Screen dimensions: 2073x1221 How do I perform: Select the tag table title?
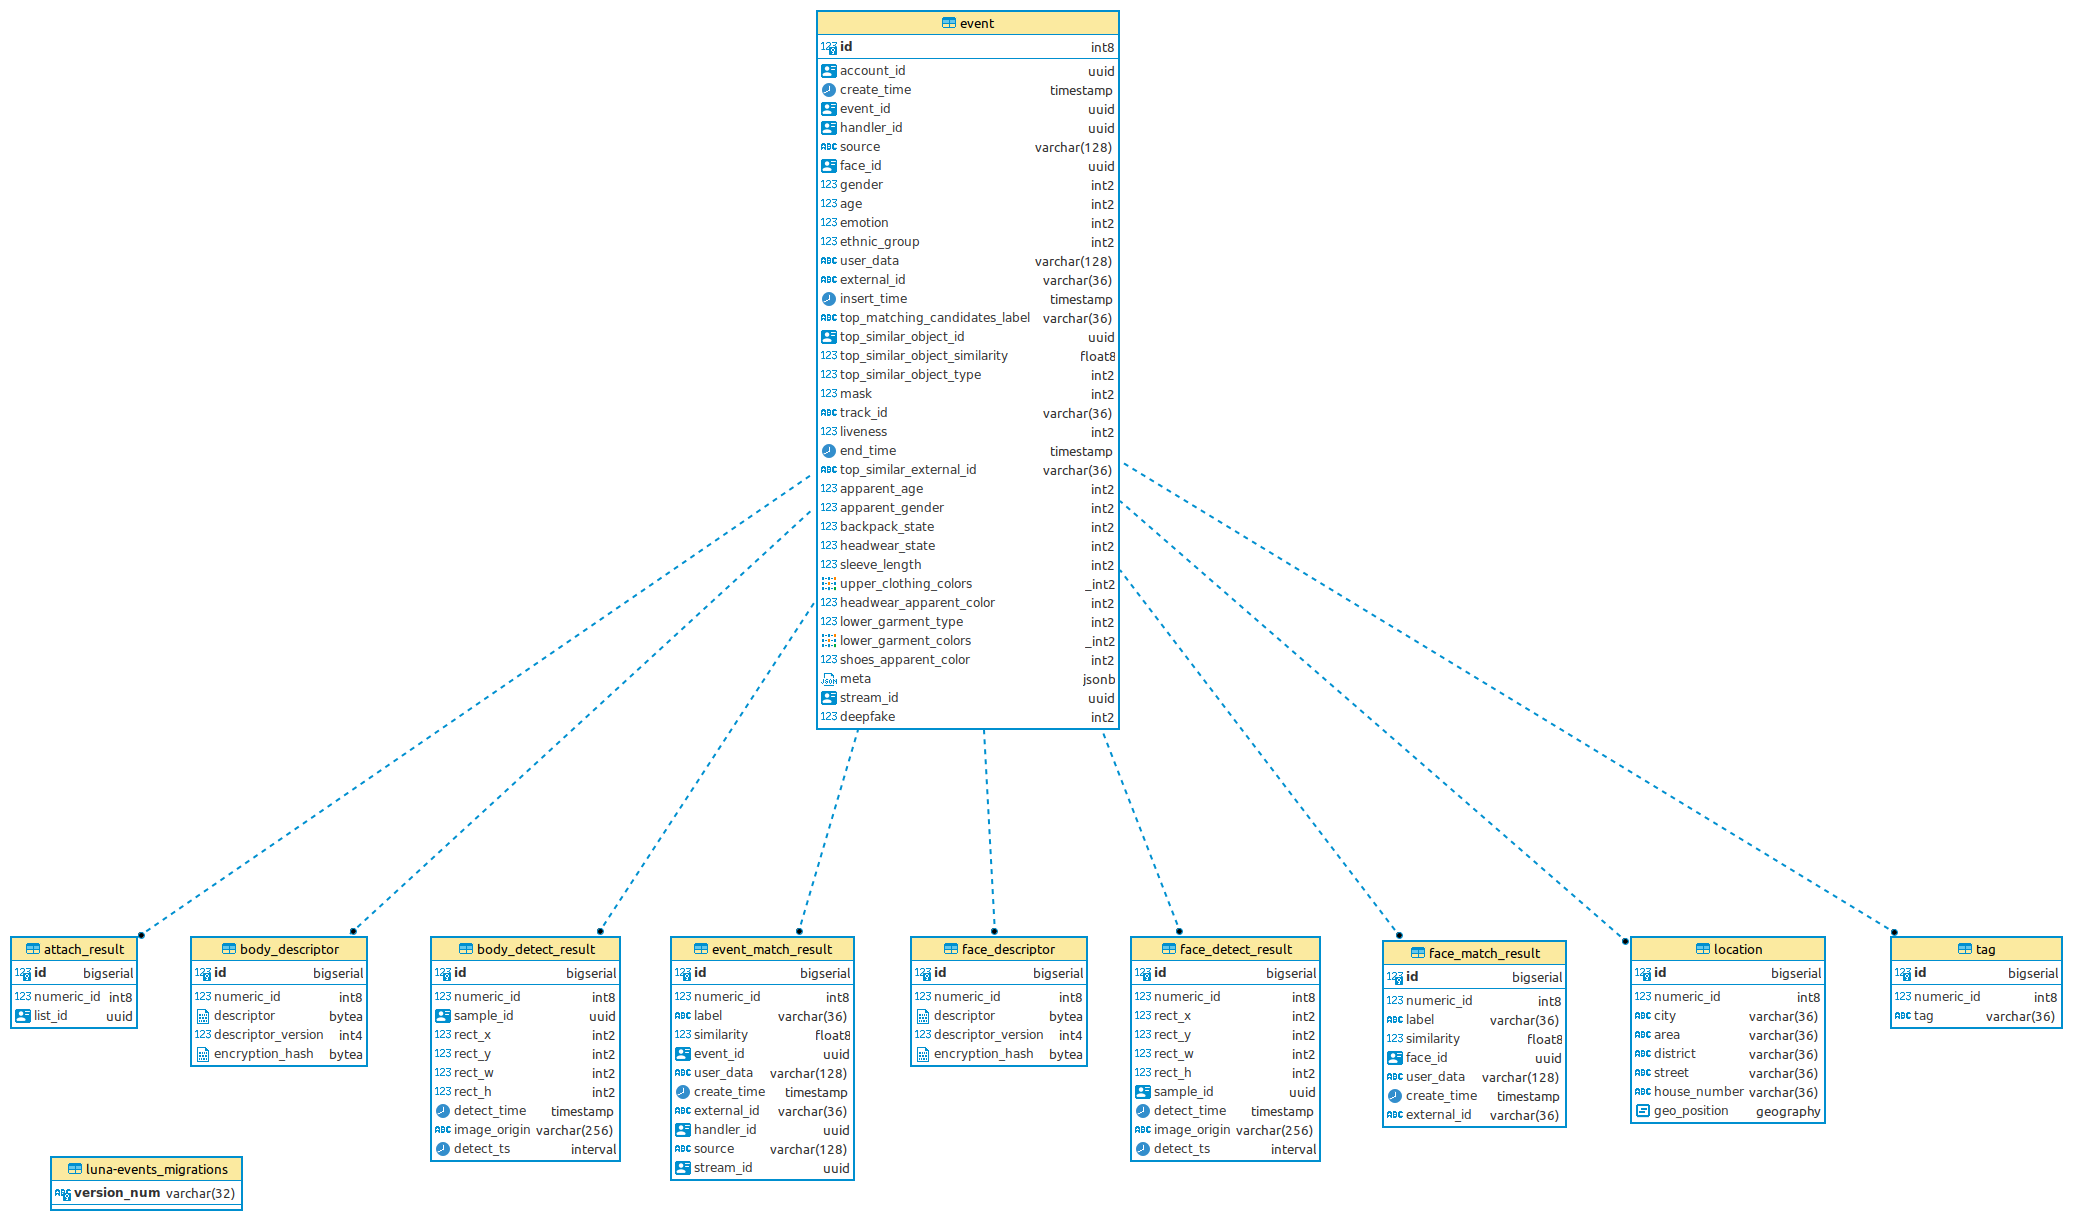(x=1986, y=949)
